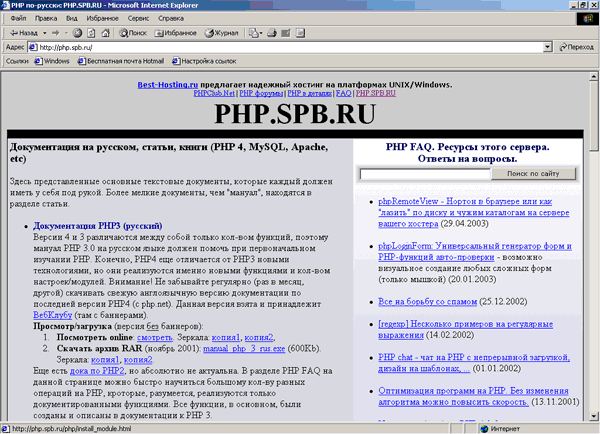Open Документация PHP3 (русский) link
This screenshot has width=600, height=434.
[98, 226]
